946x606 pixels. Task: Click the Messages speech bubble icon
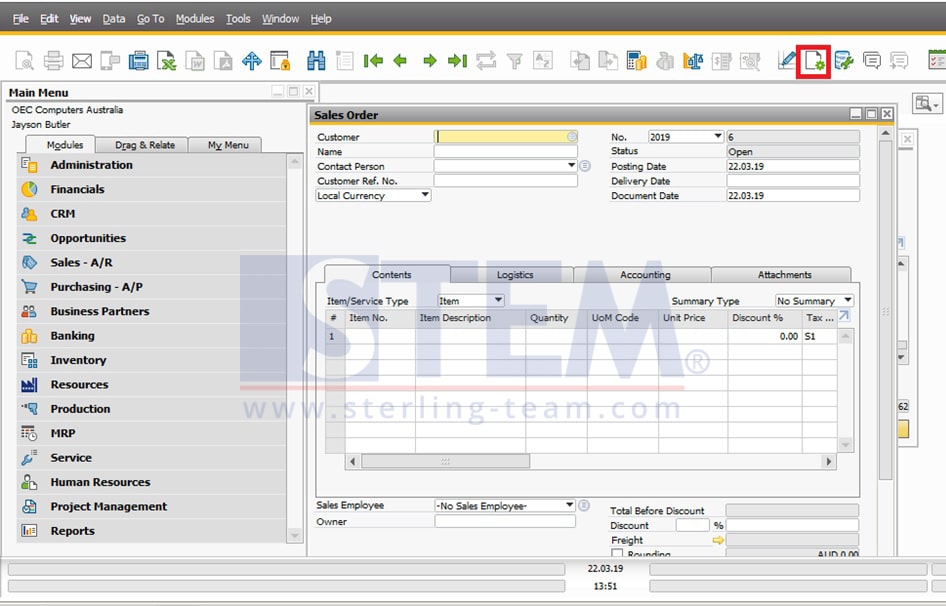[x=872, y=60]
